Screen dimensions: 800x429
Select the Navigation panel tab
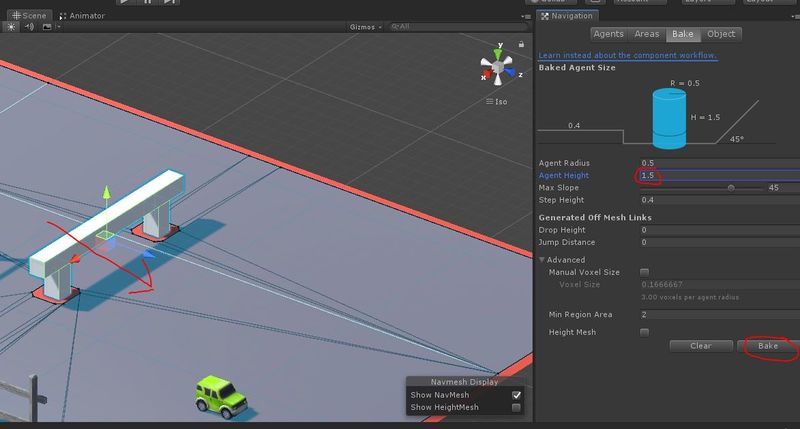[567, 16]
